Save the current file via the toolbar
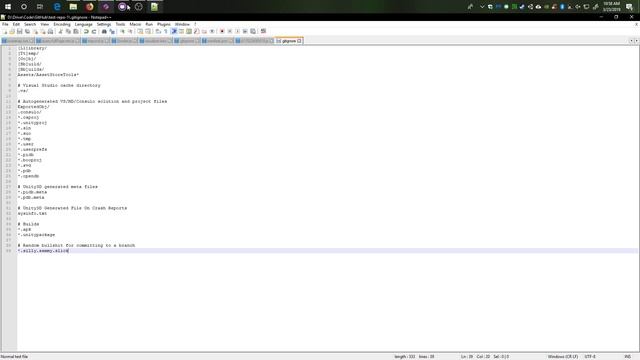640x360 pixels. point(19,31)
